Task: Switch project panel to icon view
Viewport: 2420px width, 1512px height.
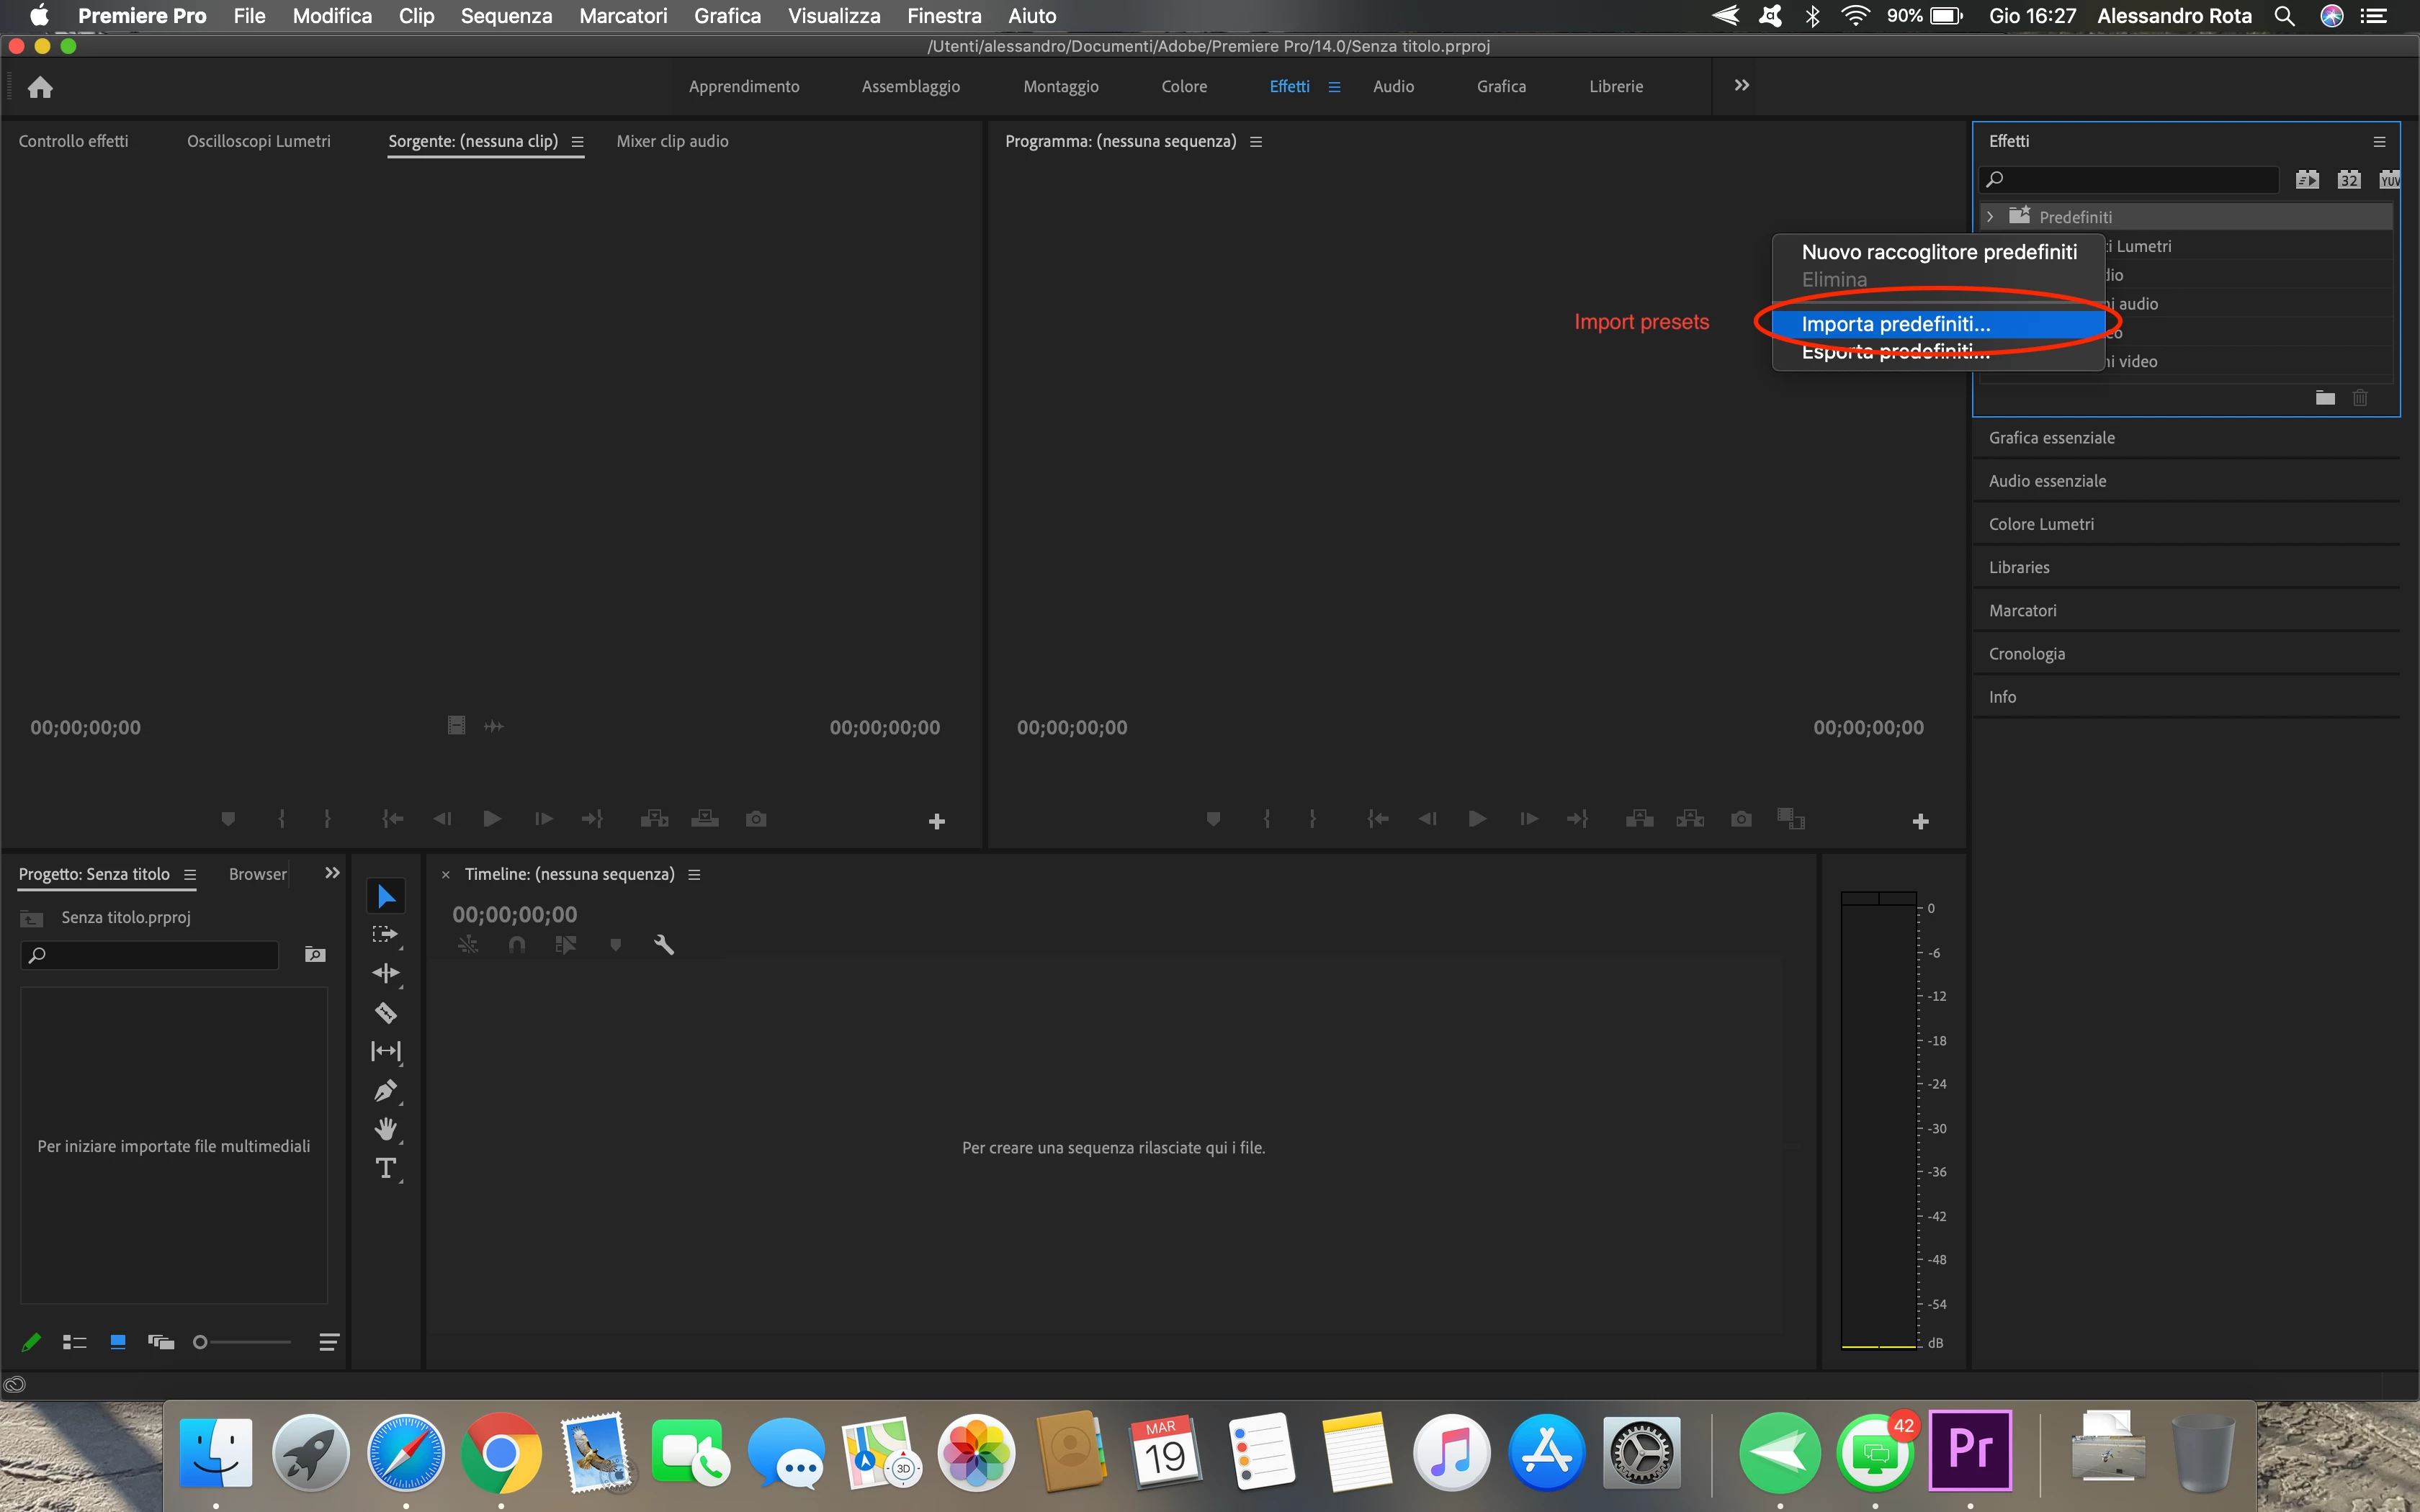Action: [x=118, y=1342]
